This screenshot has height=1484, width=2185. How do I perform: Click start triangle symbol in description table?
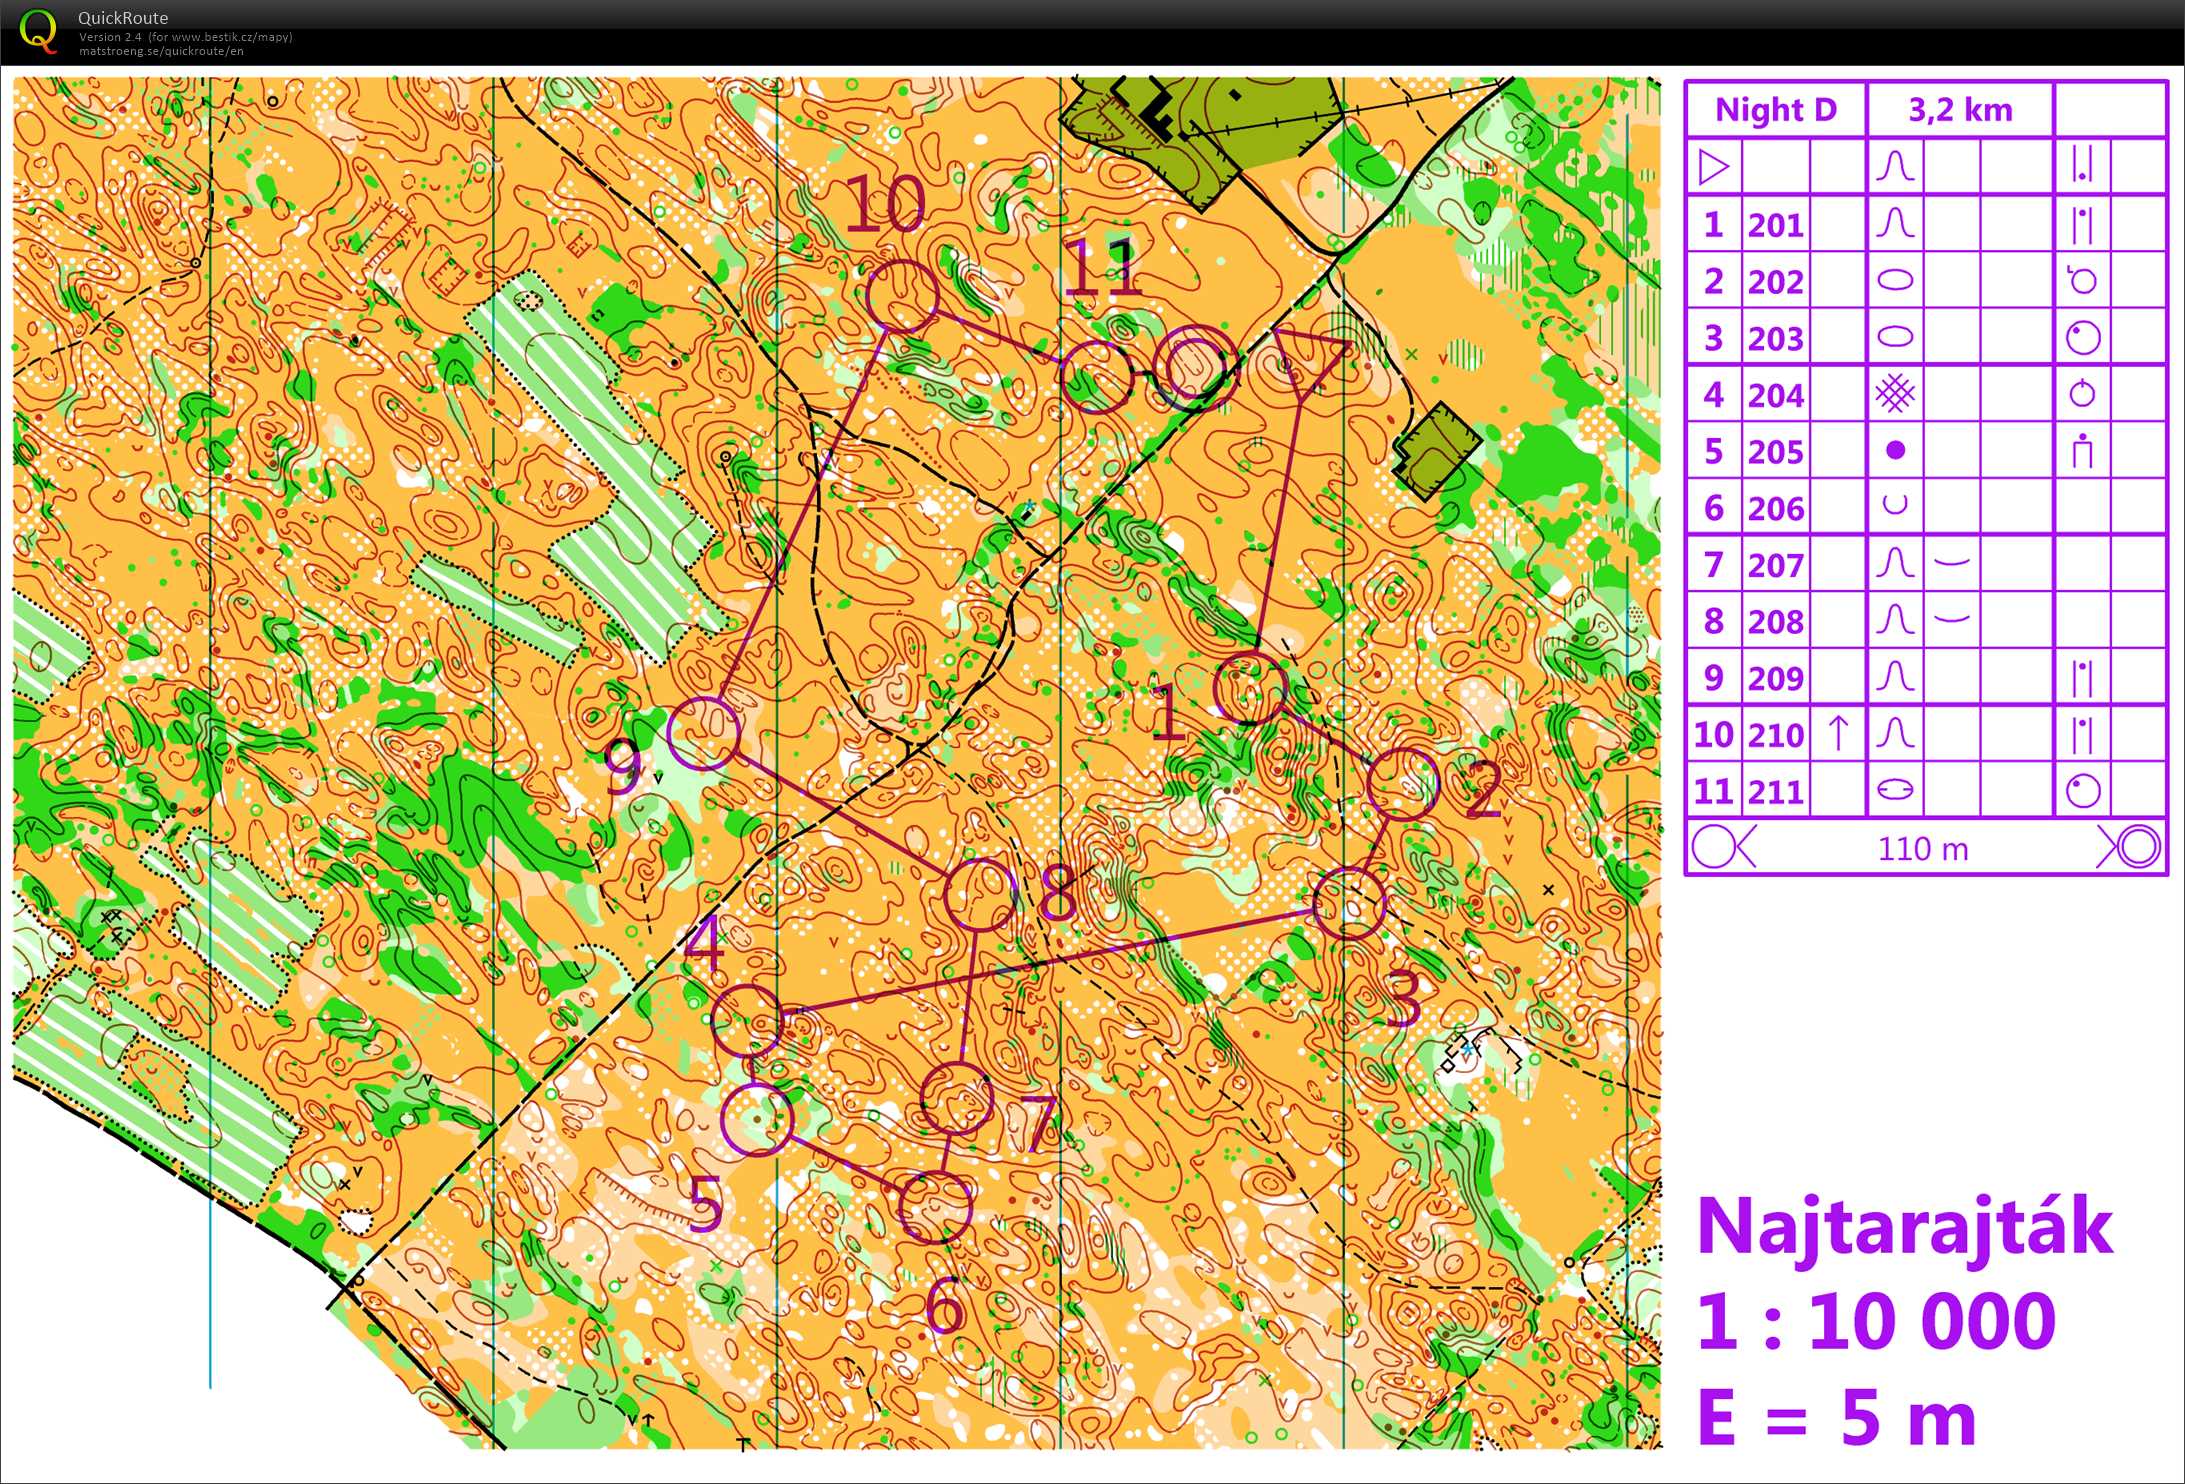1713,166
